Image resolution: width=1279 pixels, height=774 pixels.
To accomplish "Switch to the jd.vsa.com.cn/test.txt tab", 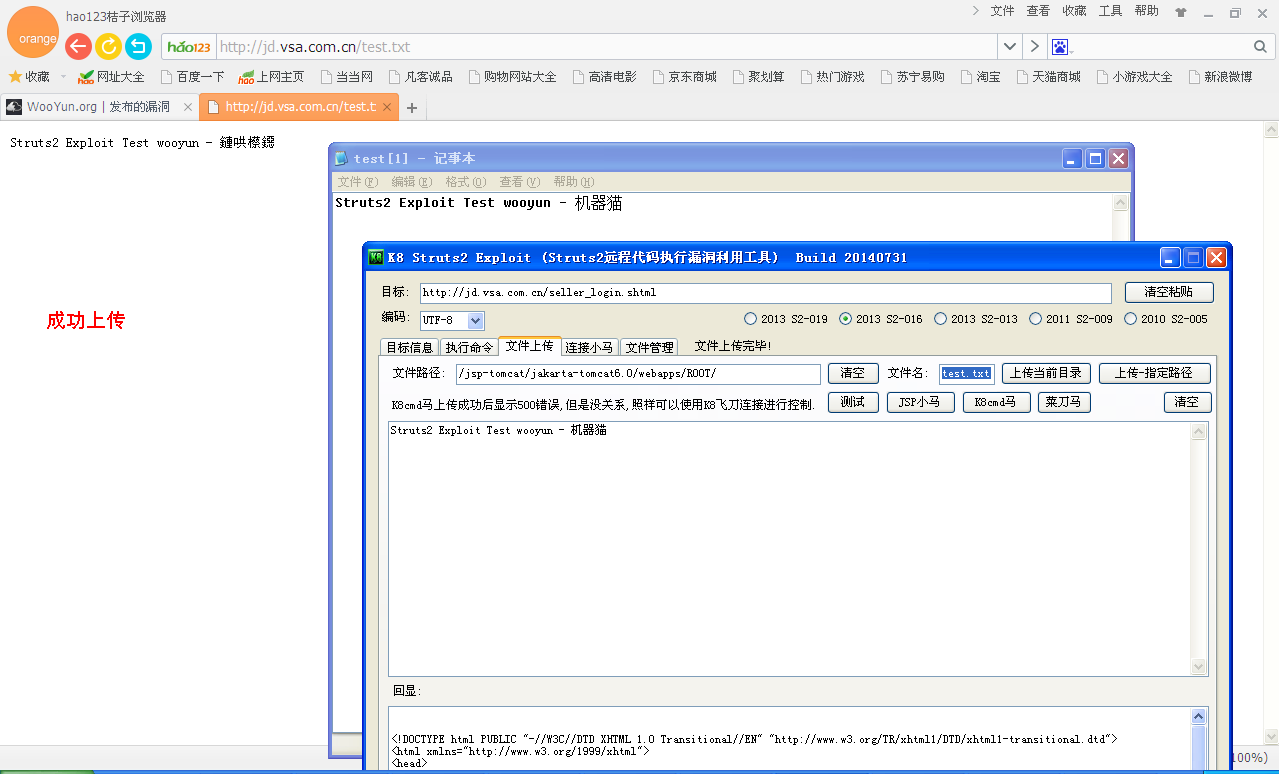I will click(x=299, y=107).
